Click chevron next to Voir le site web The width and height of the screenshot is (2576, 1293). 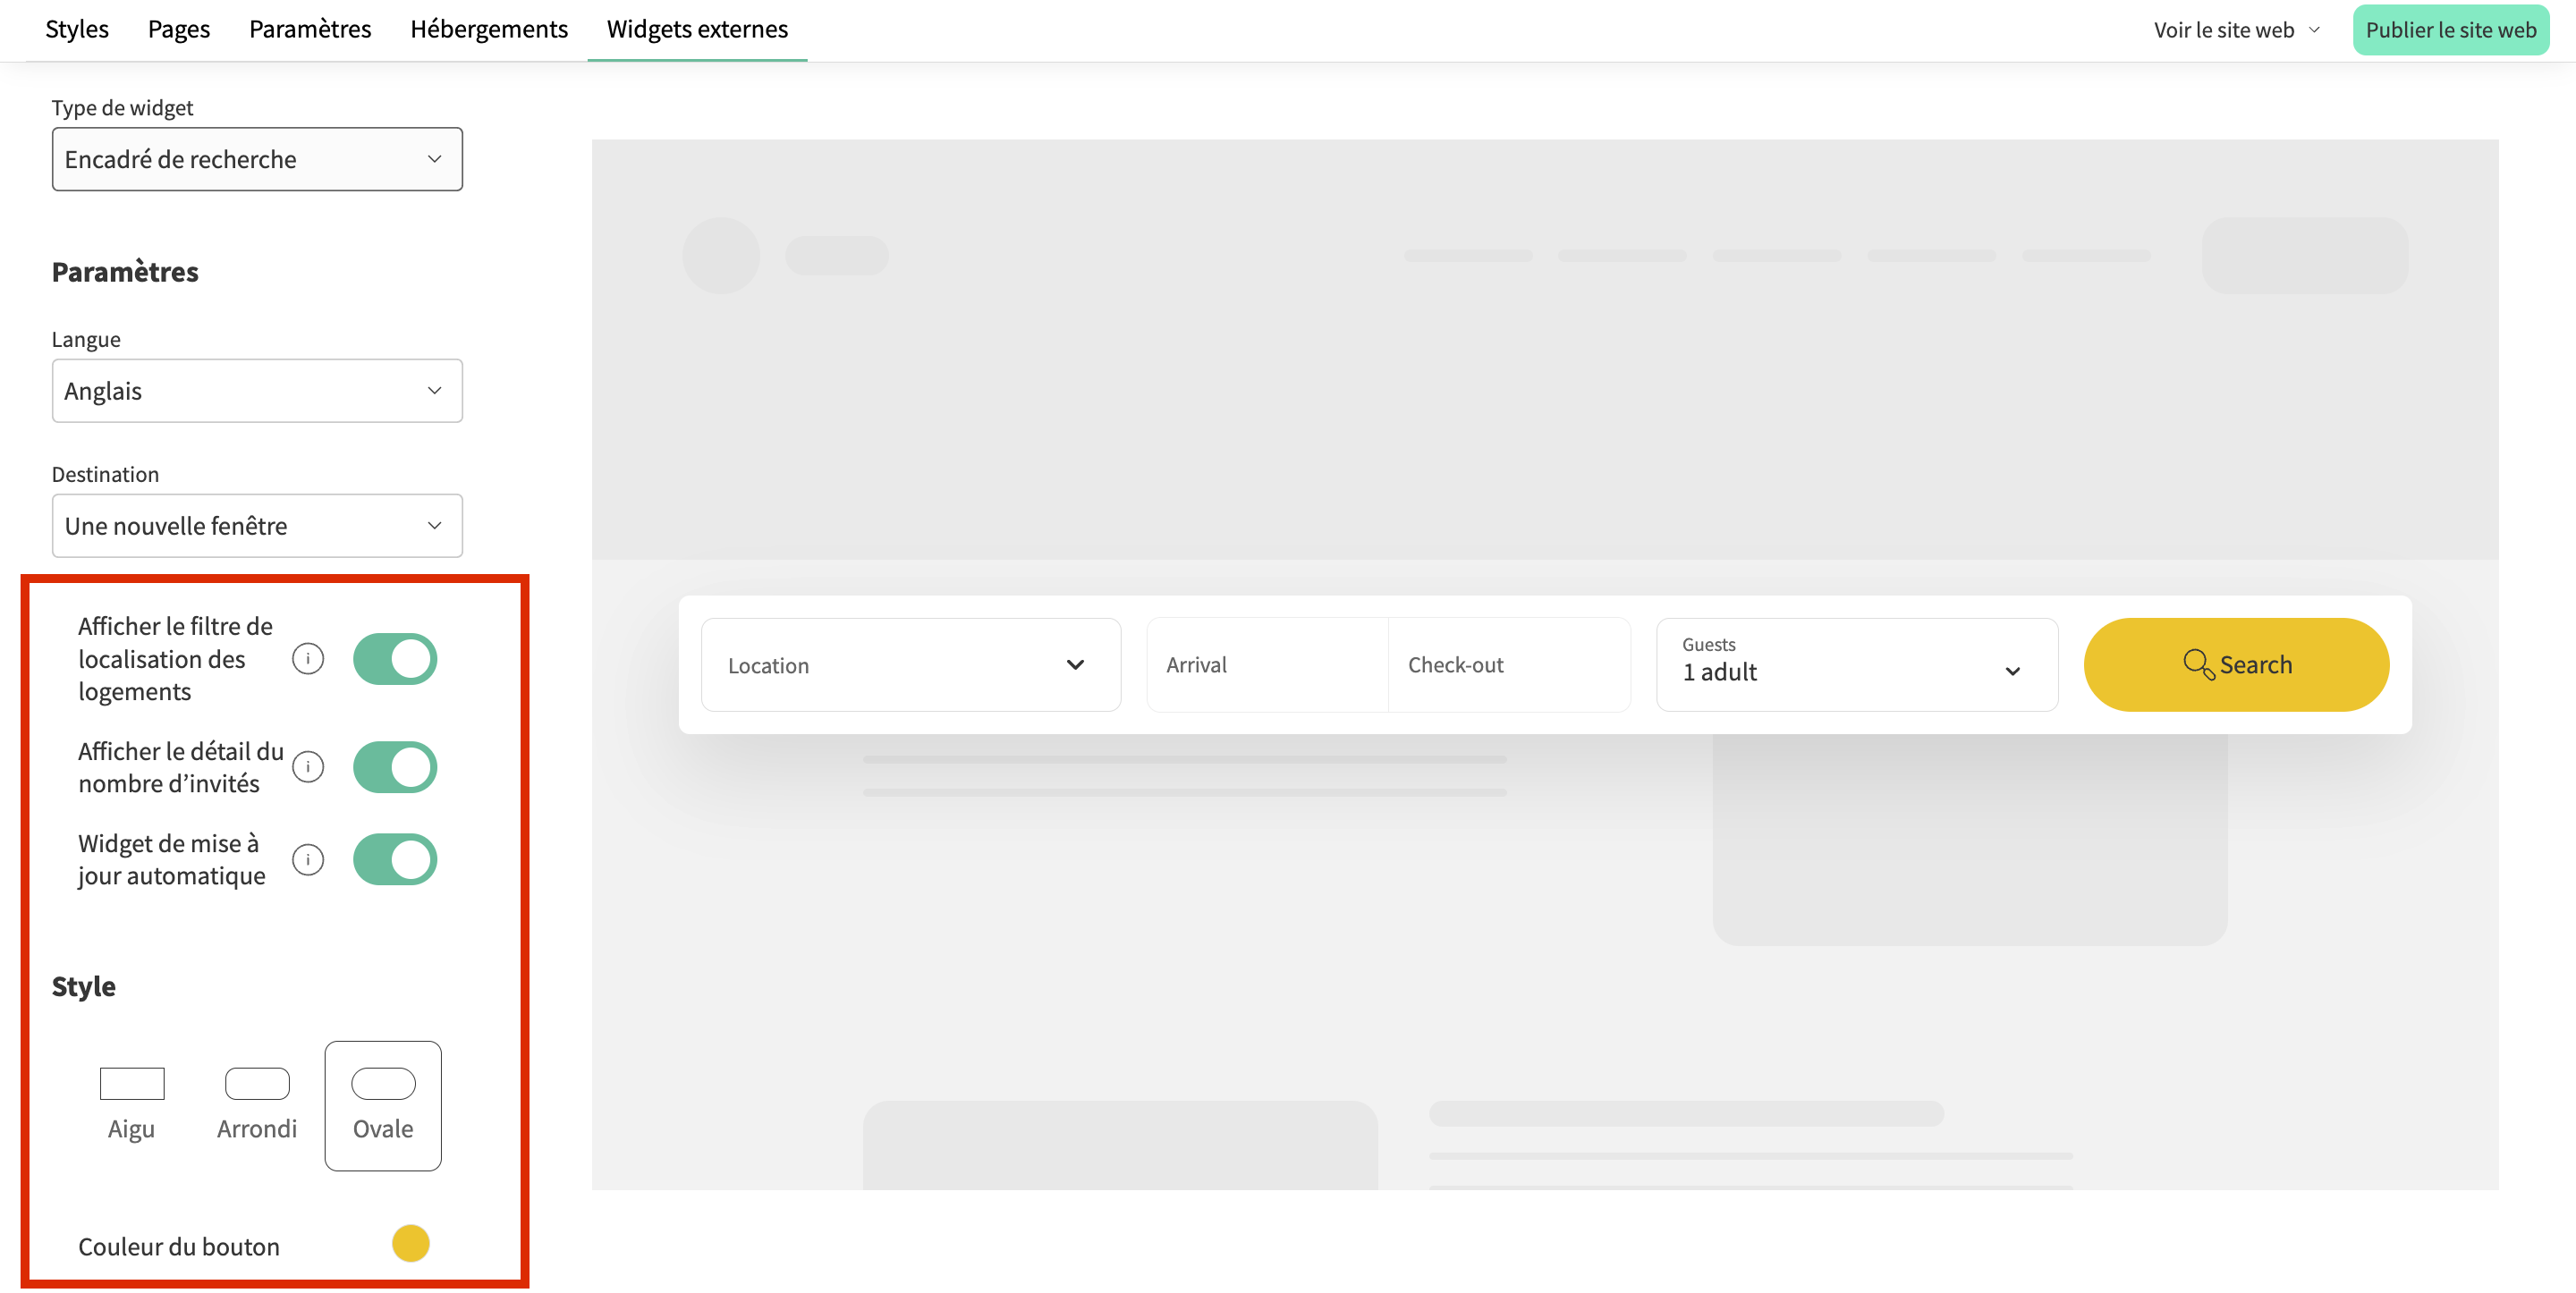[2315, 30]
